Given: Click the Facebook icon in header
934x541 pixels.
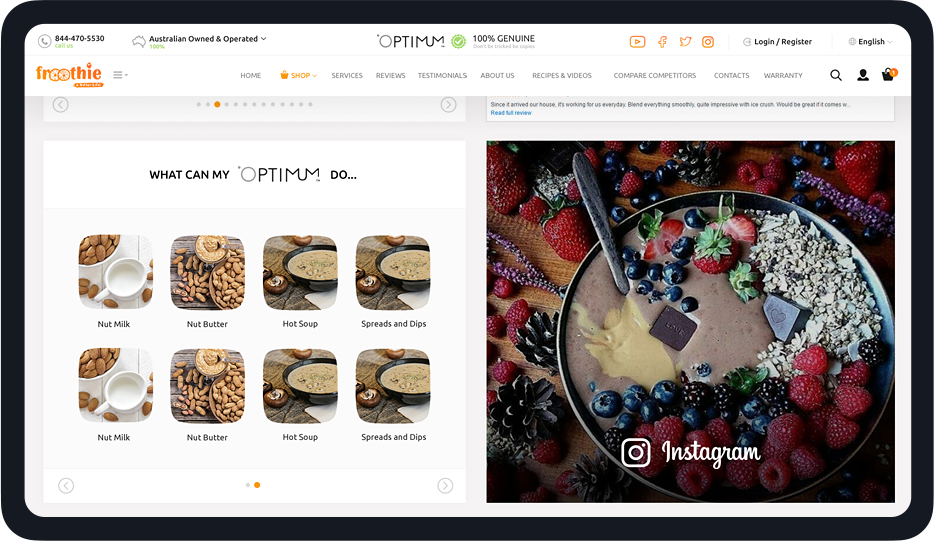Looking at the screenshot, I should coord(662,42).
